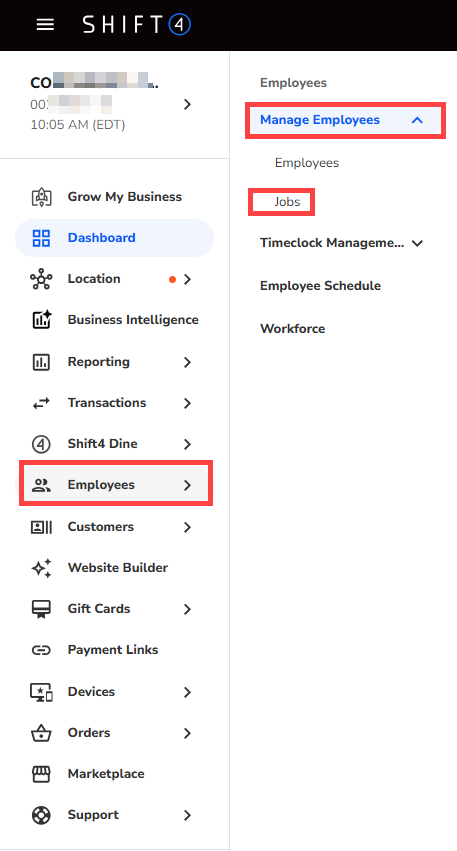Open Grow My Business menu item

(x=115, y=196)
